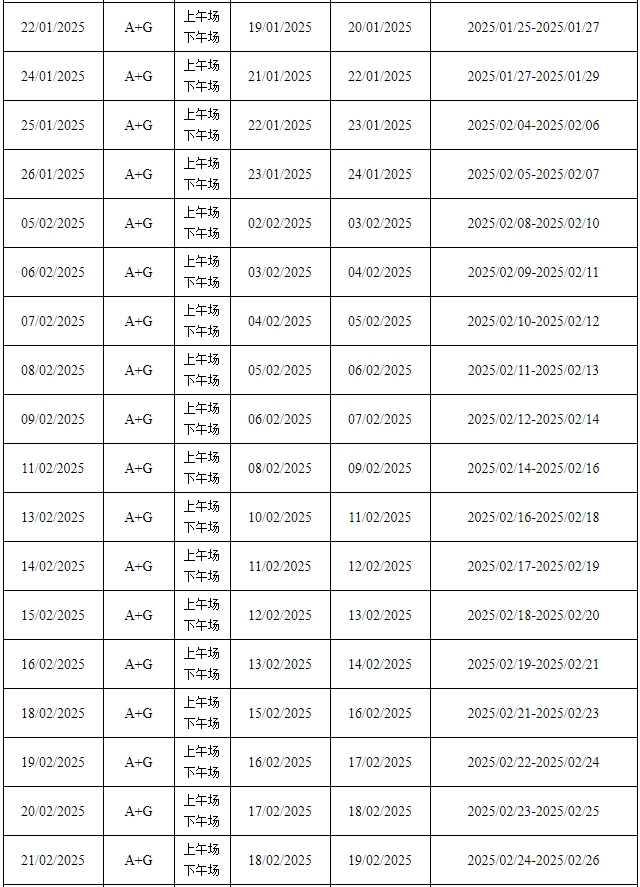Click 2025/02/18-2025/02/20 result range
Image resolution: width=640 pixels, height=887 pixels.
coord(533,615)
